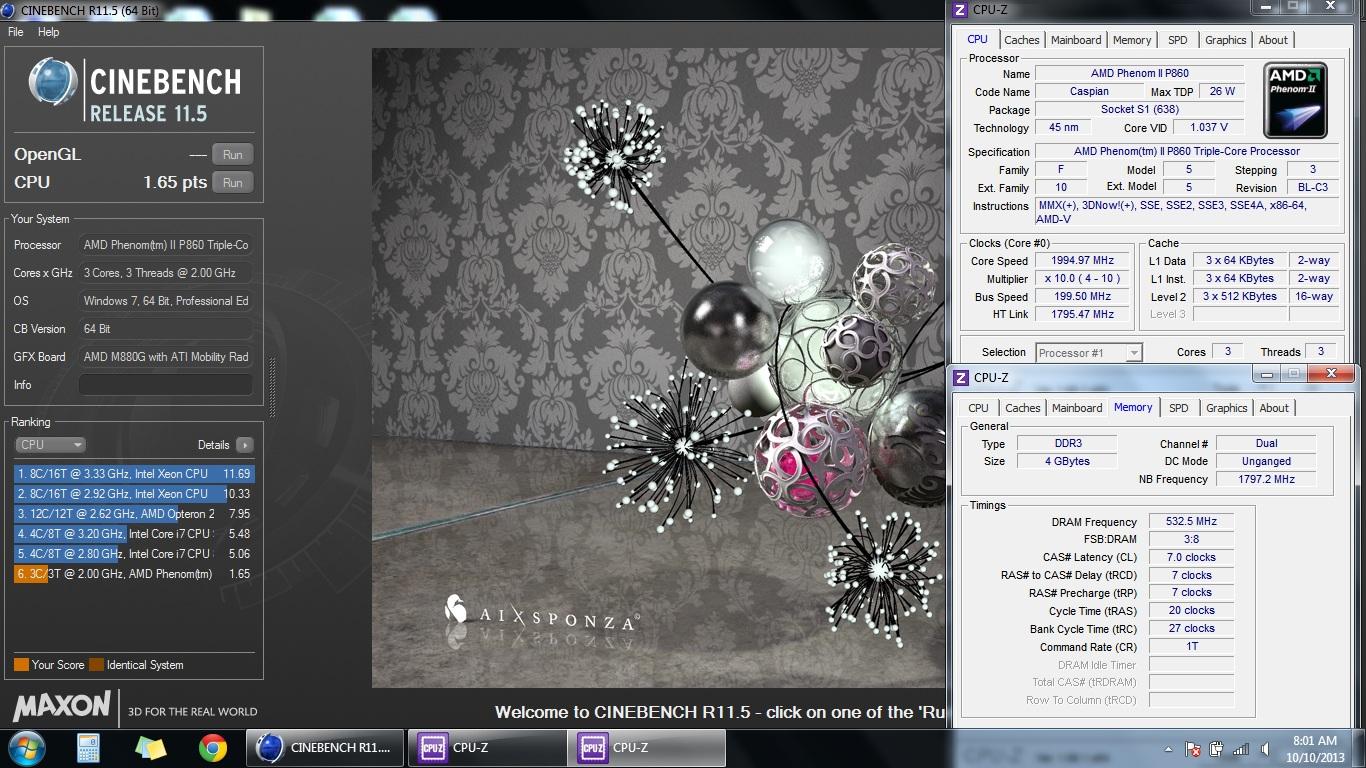Click the brown Identical System legend swatch
This screenshot has height=768, width=1366.
tap(96, 665)
